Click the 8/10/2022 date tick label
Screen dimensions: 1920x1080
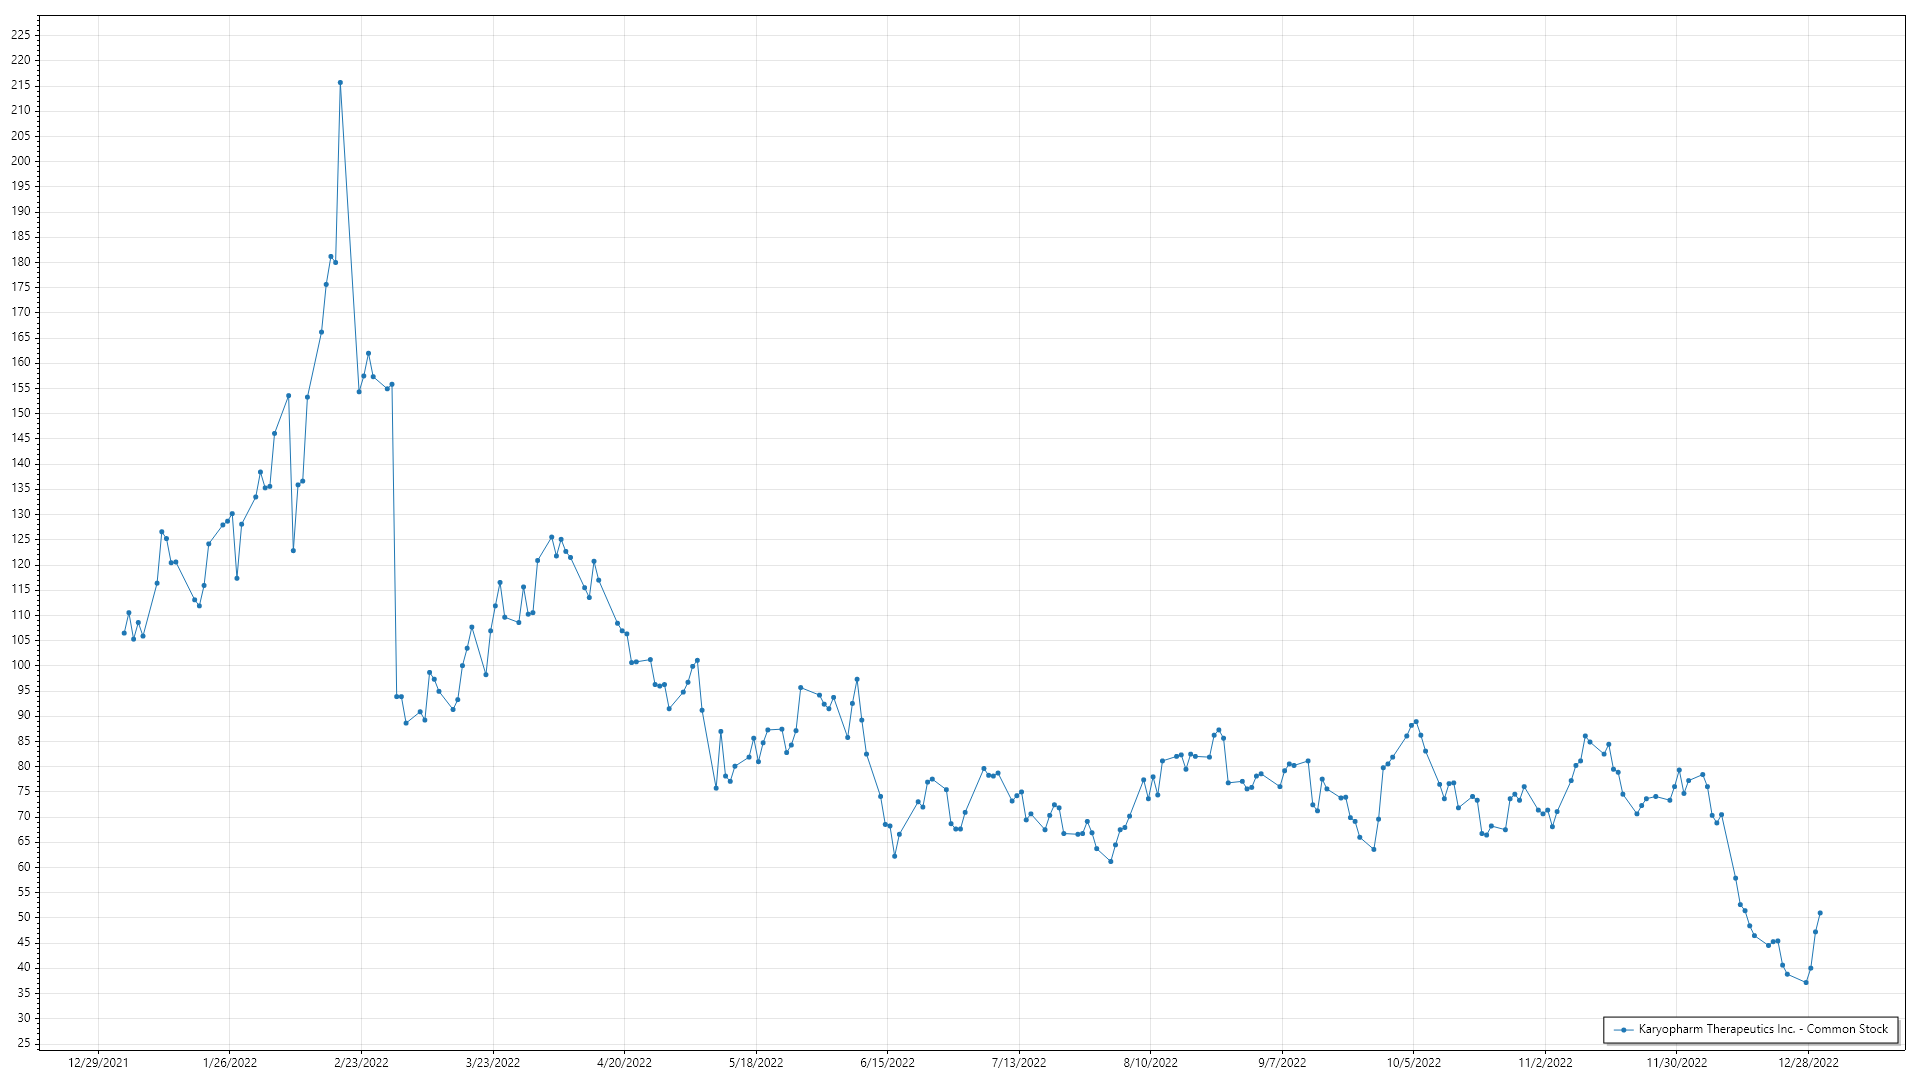(1151, 1063)
